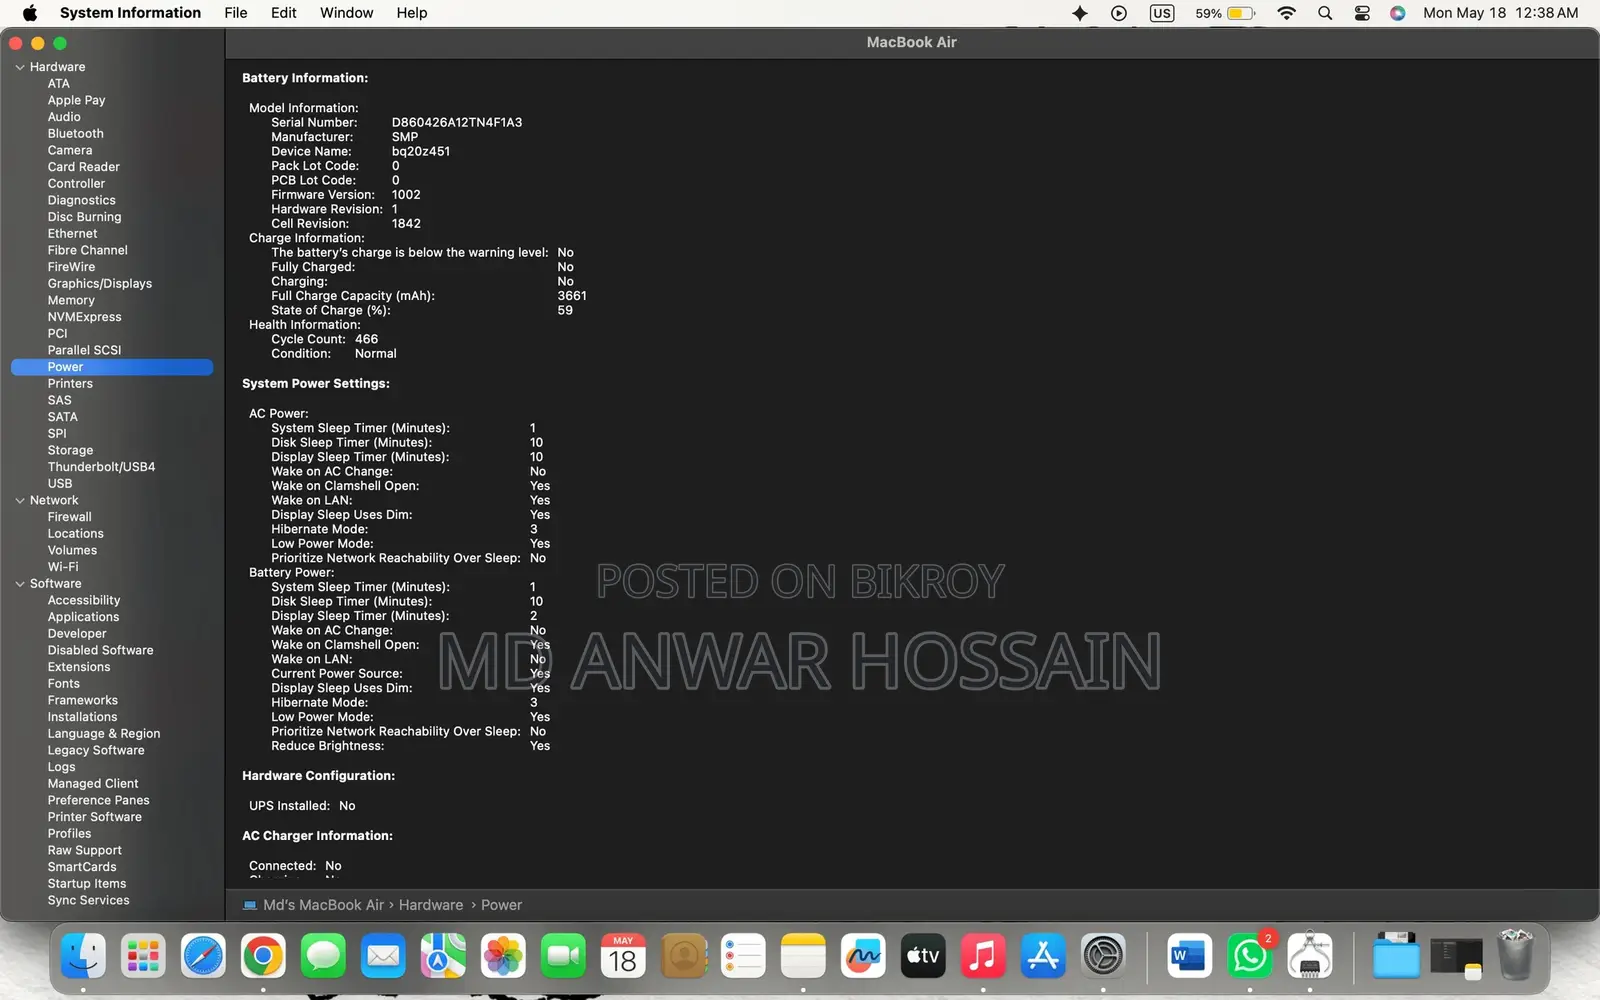Open US input source menu

click(1162, 13)
